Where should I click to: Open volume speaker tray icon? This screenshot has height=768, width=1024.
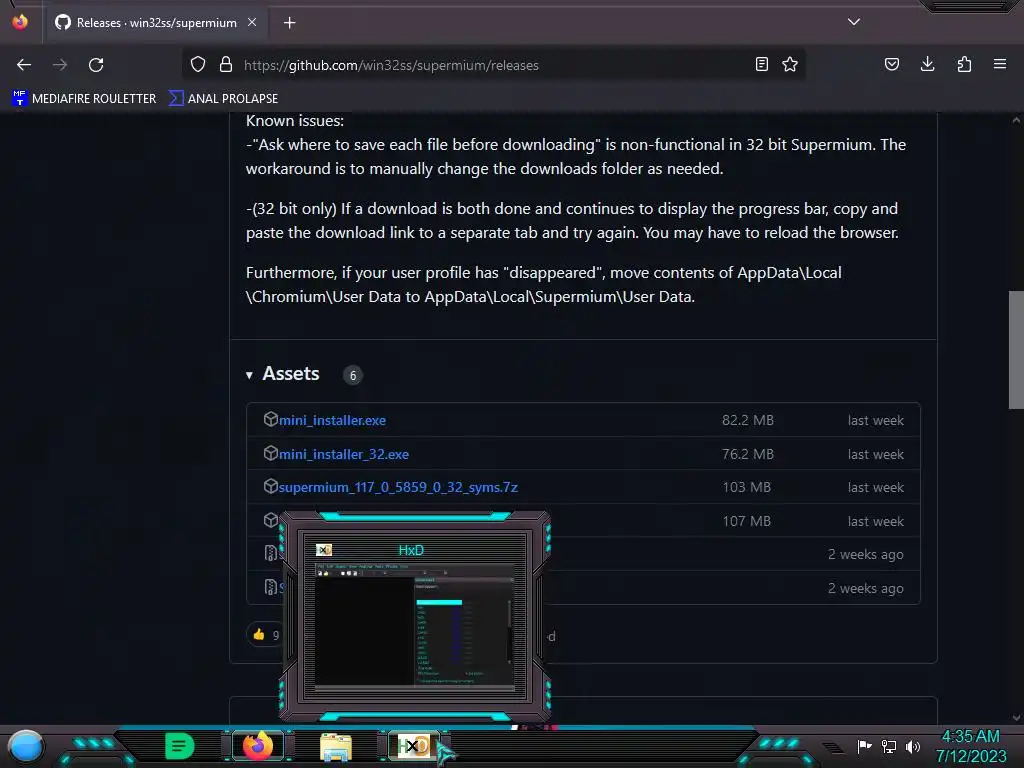pos(913,746)
